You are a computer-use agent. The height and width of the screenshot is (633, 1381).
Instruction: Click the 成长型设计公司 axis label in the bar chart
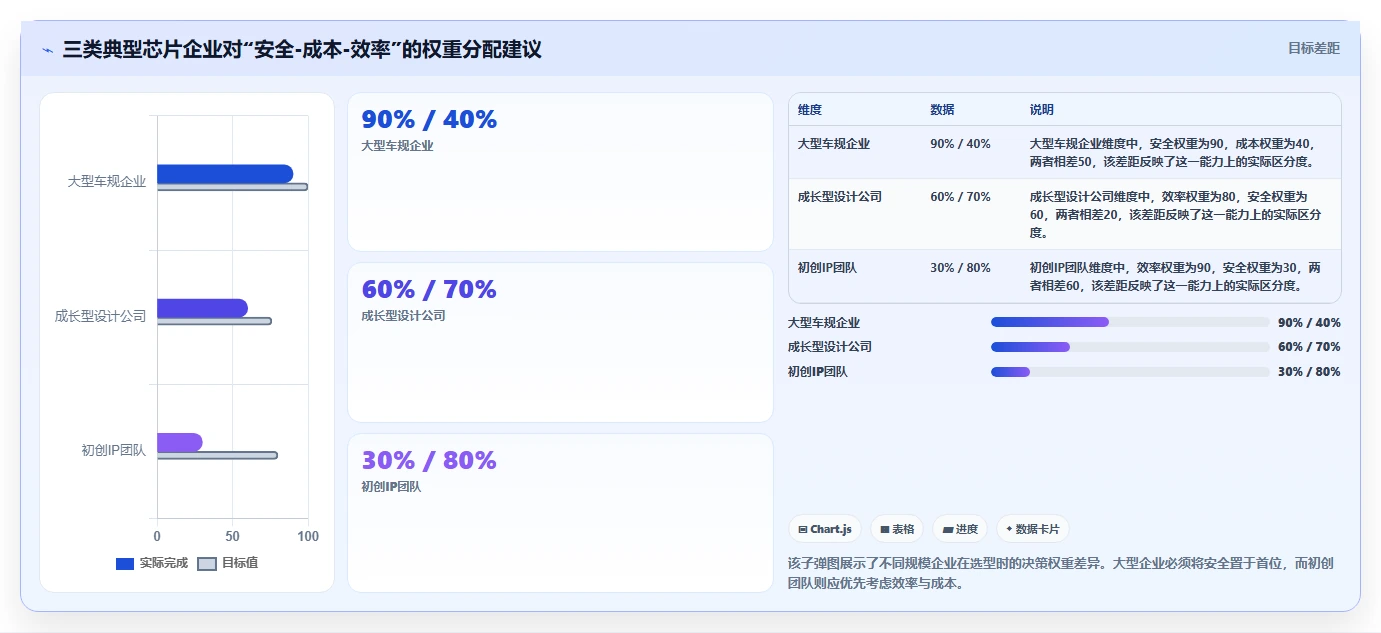pyautogui.click(x=101, y=316)
